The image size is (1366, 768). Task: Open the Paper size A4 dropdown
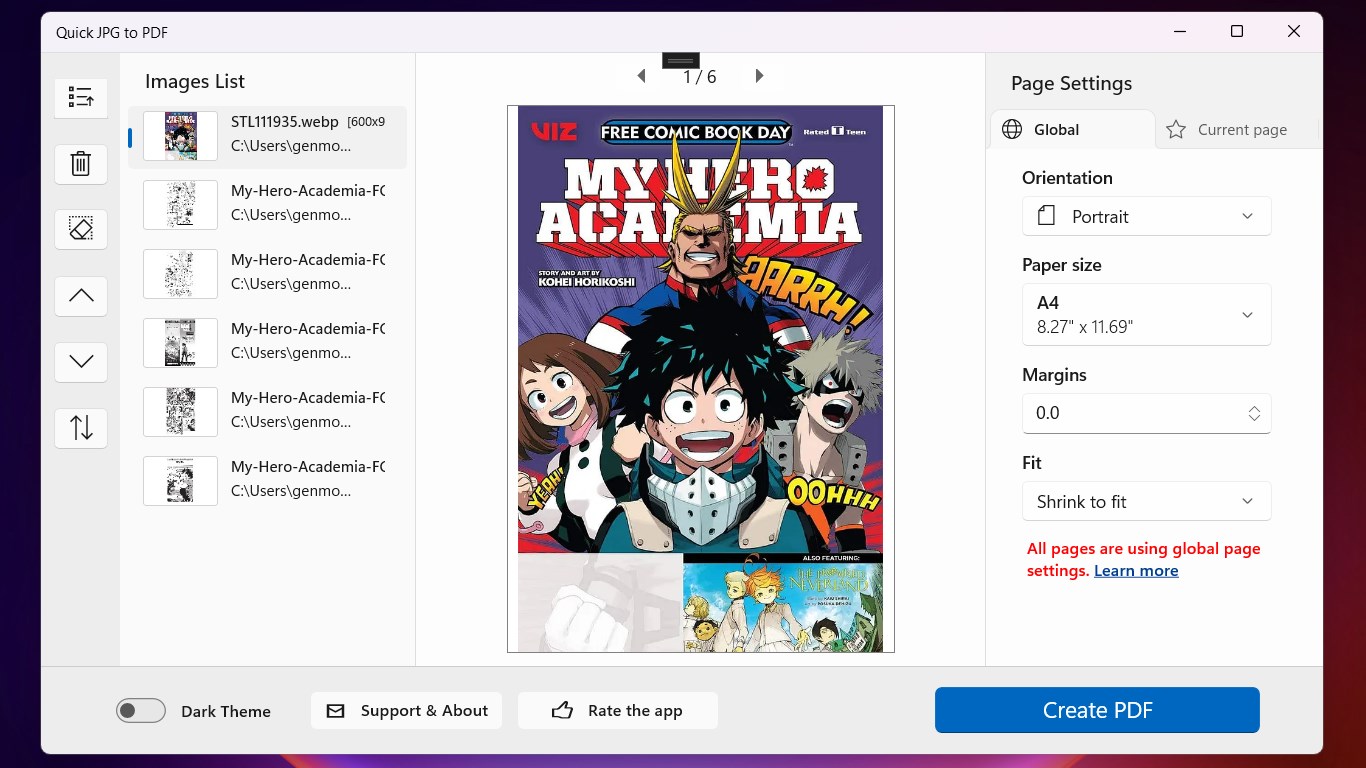click(x=1146, y=314)
